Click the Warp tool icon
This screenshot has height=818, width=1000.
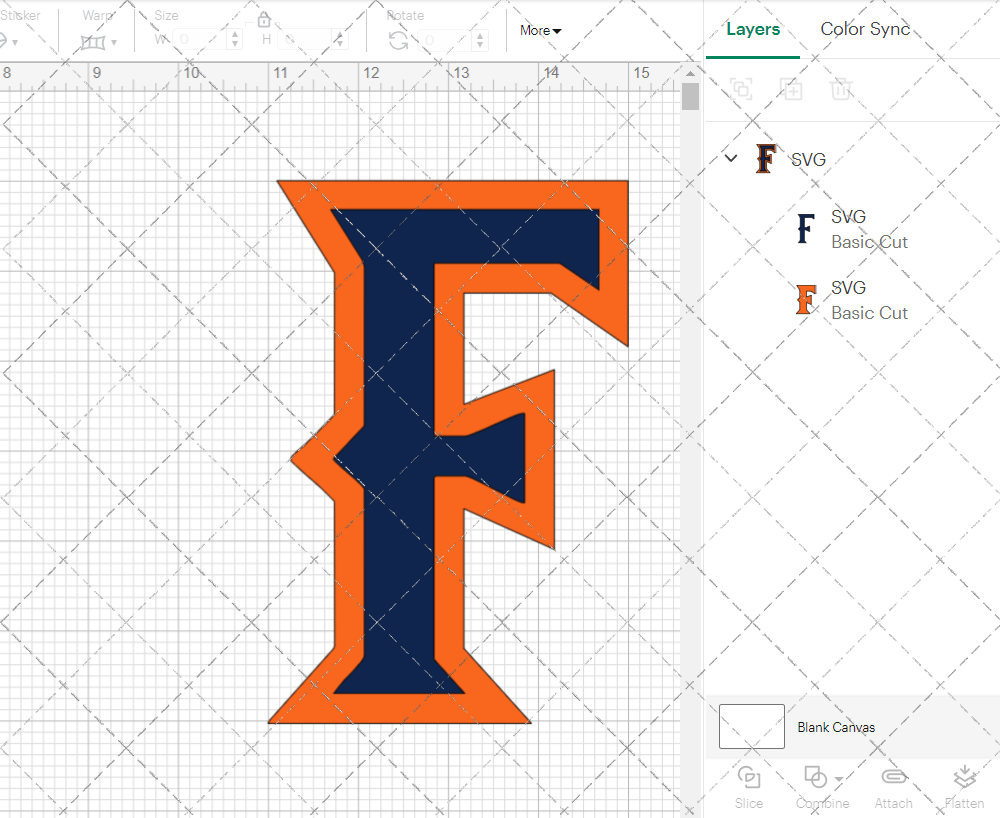pos(95,42)
